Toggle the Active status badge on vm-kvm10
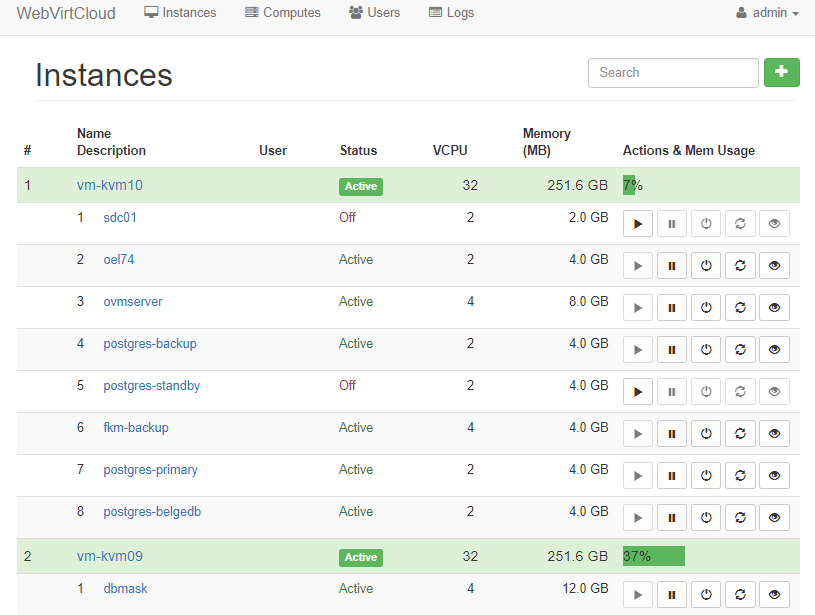 point(360,186)
